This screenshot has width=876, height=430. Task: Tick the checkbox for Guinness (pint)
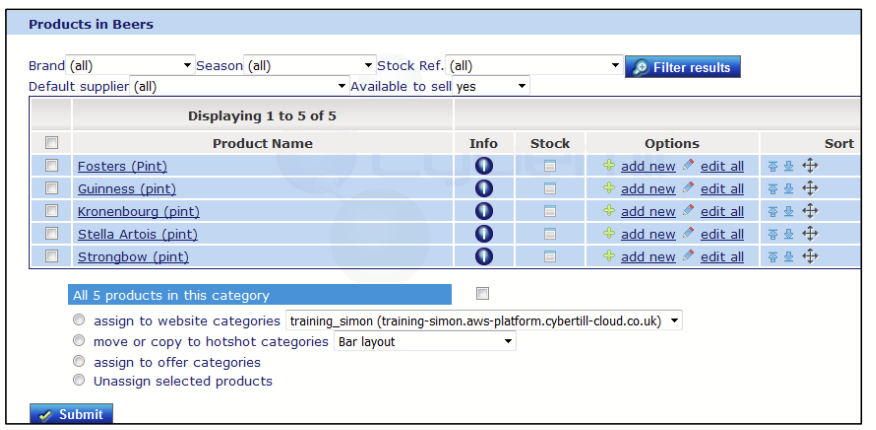pos(51,188)
